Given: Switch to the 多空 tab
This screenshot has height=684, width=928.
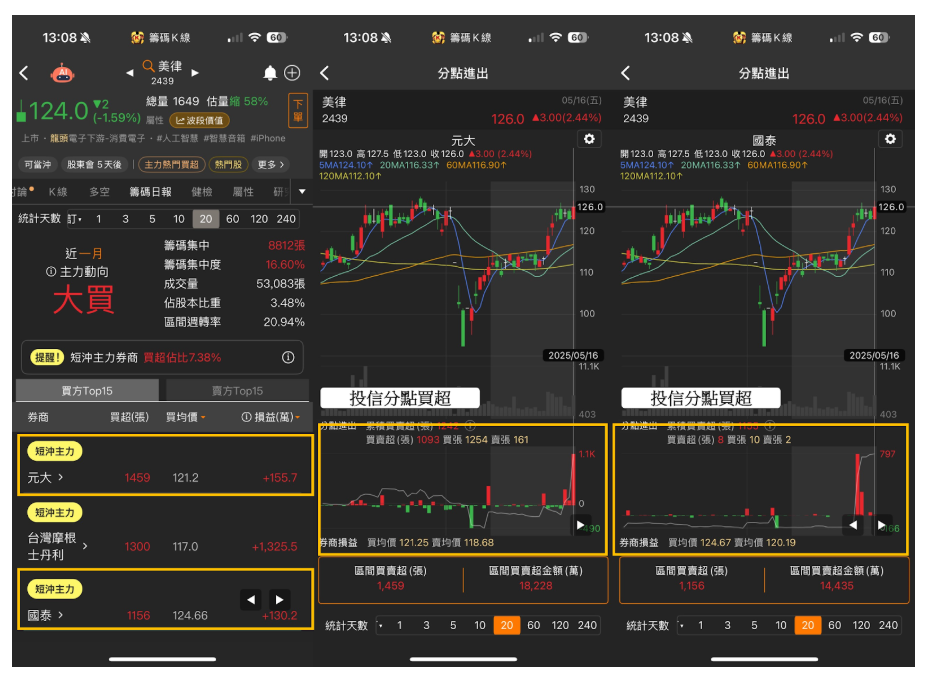Looking at the screenshot, I should 99,192.
